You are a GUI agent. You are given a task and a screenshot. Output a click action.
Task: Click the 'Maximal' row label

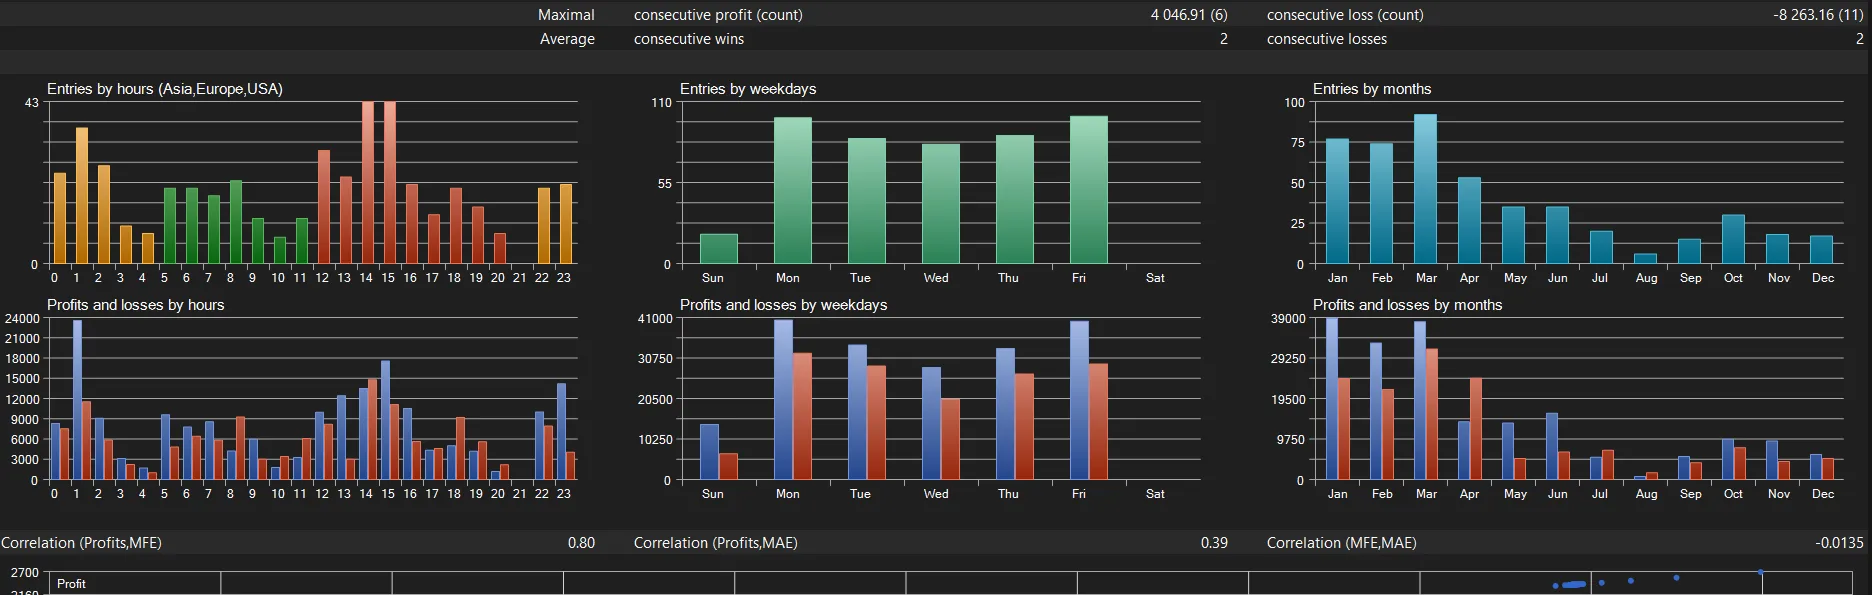[566, 15]
